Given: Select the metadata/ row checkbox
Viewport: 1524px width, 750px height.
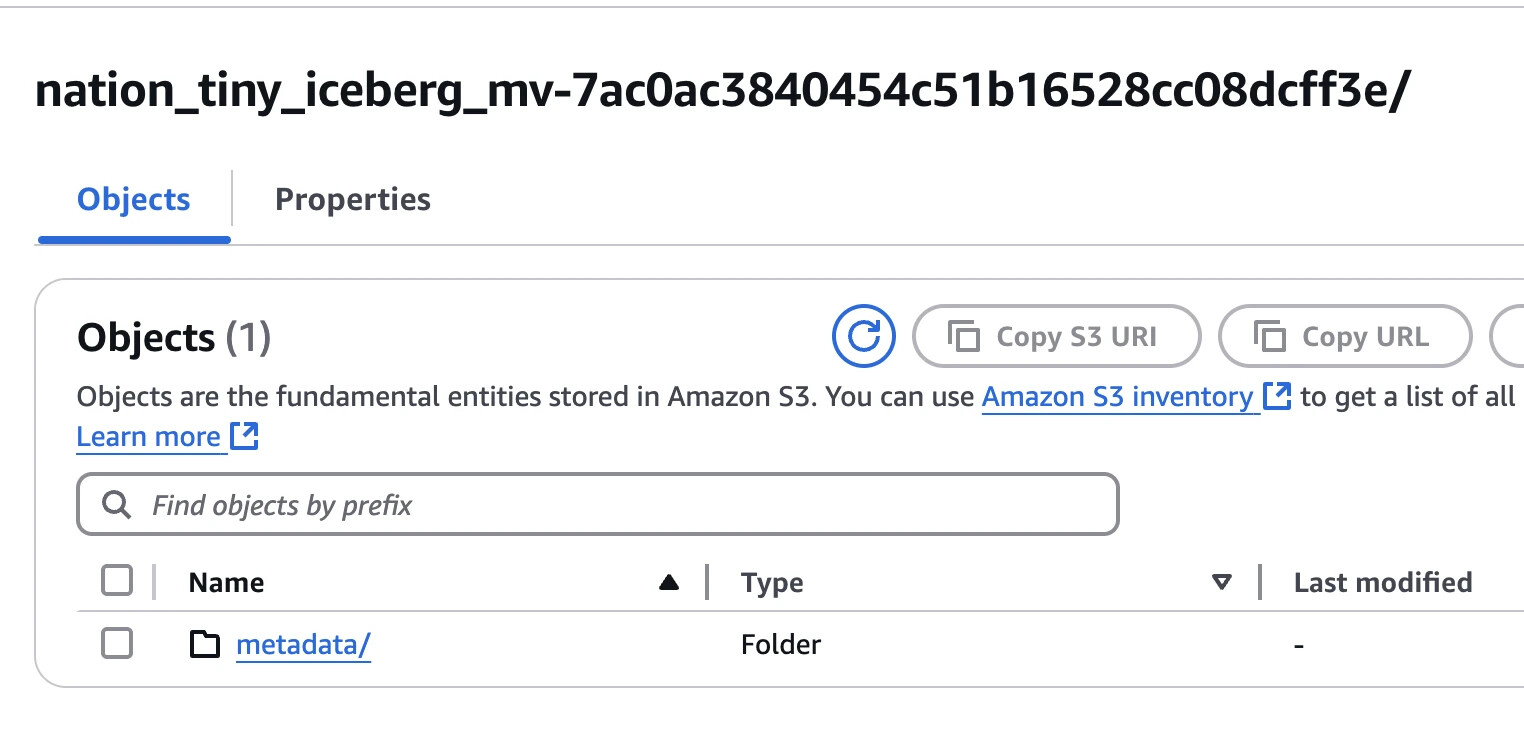Looking at the screenshot, I should coord(117,645).
